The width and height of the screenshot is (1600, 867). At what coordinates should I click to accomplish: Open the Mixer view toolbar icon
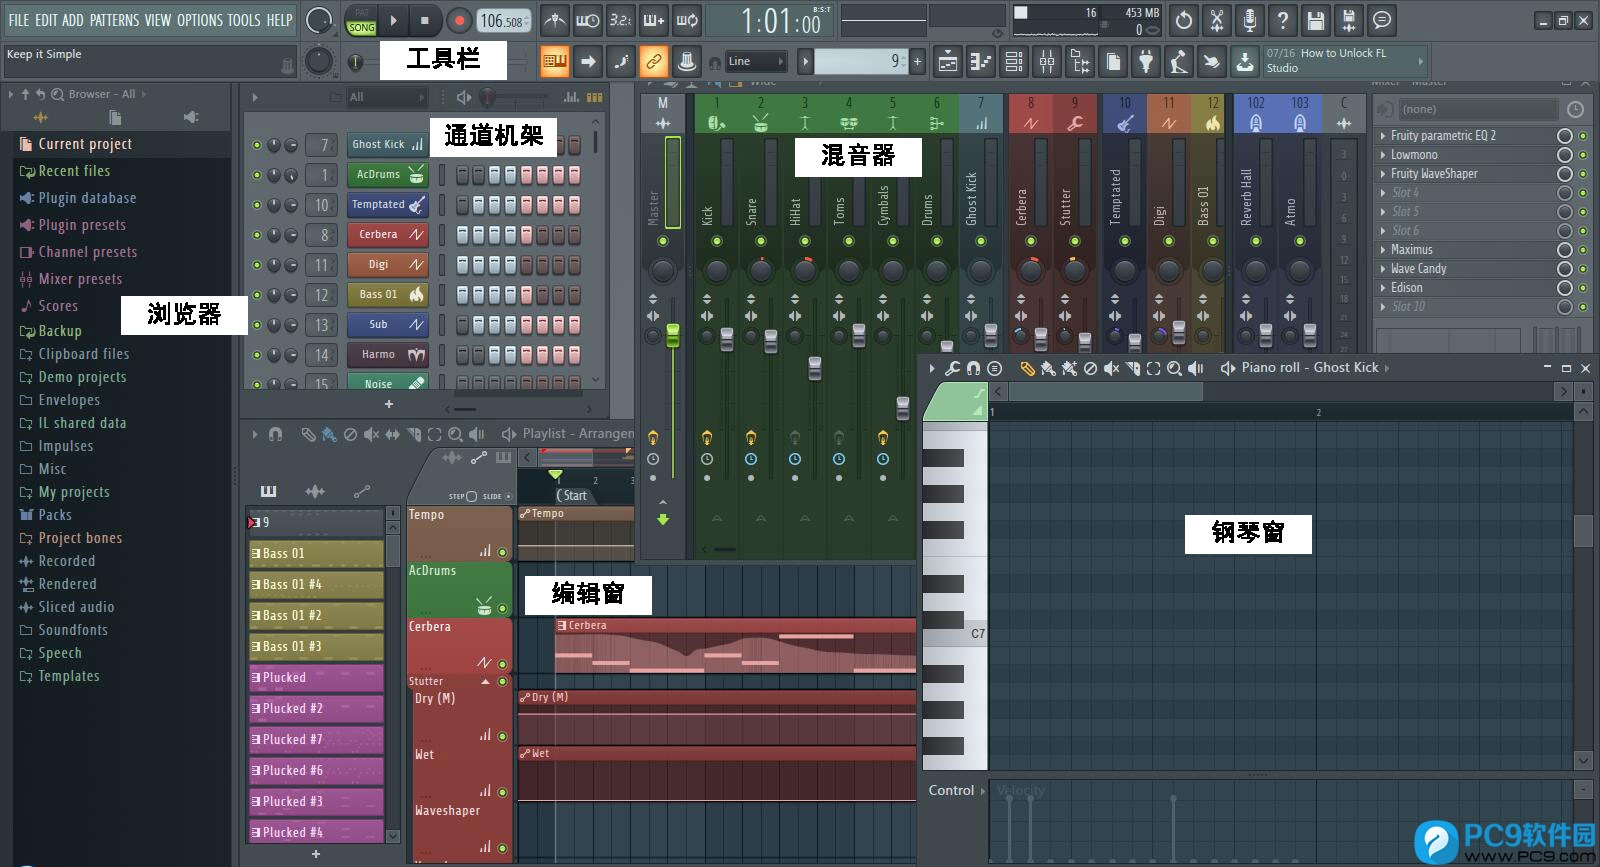tap(1047, 62)
